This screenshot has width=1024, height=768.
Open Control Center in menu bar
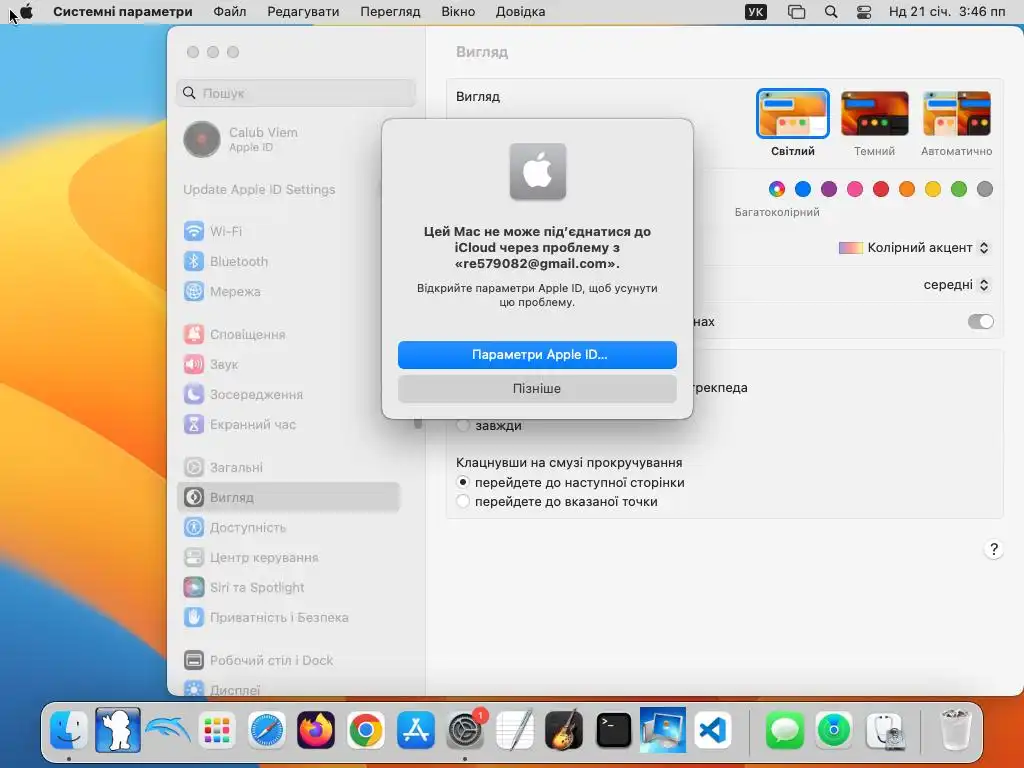(864, 12)
